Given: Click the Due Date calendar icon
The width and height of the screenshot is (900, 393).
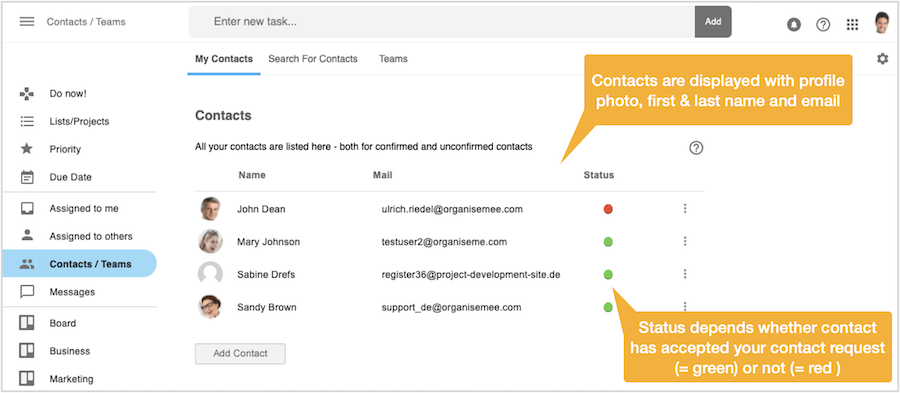Looking at the screenshot, I should click(x=27, y=177).
